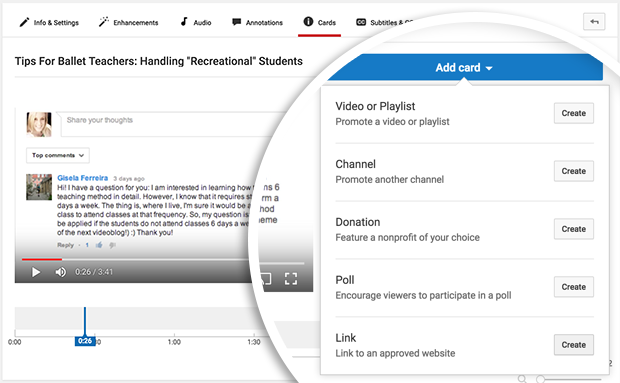This screenshot has width=620, height=383.
Task: Click 'Feature a nonprofit of your choice' text
Action: click(x=407, y=238)
